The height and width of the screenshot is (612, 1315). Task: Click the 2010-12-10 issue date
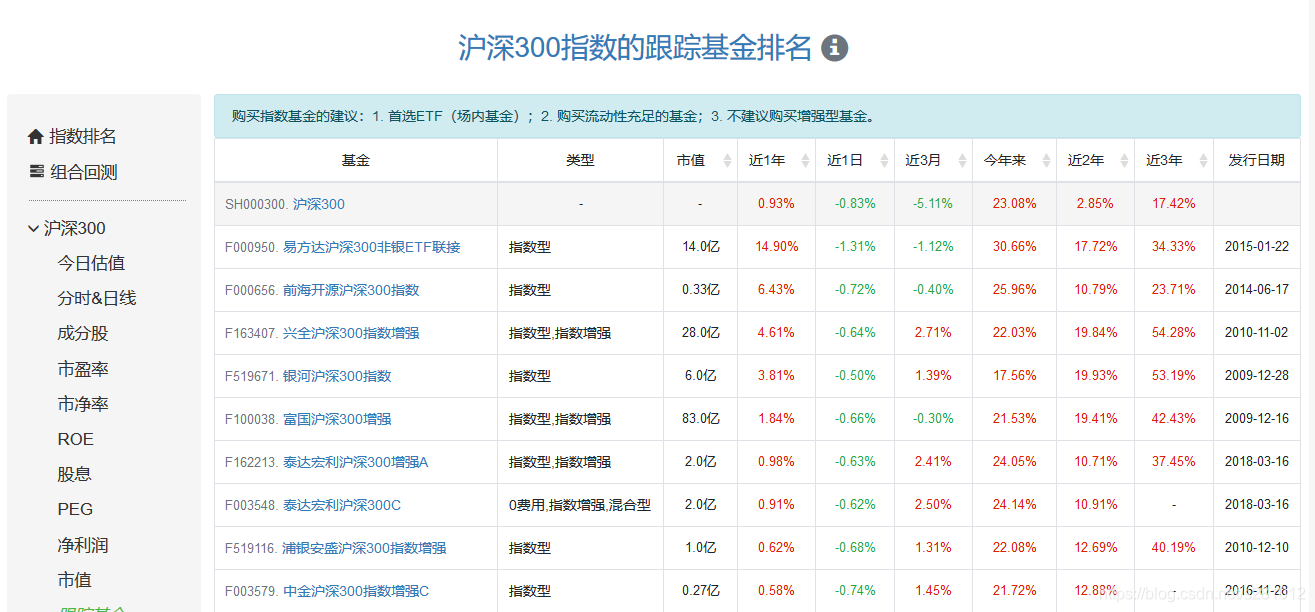[1257, 548]
